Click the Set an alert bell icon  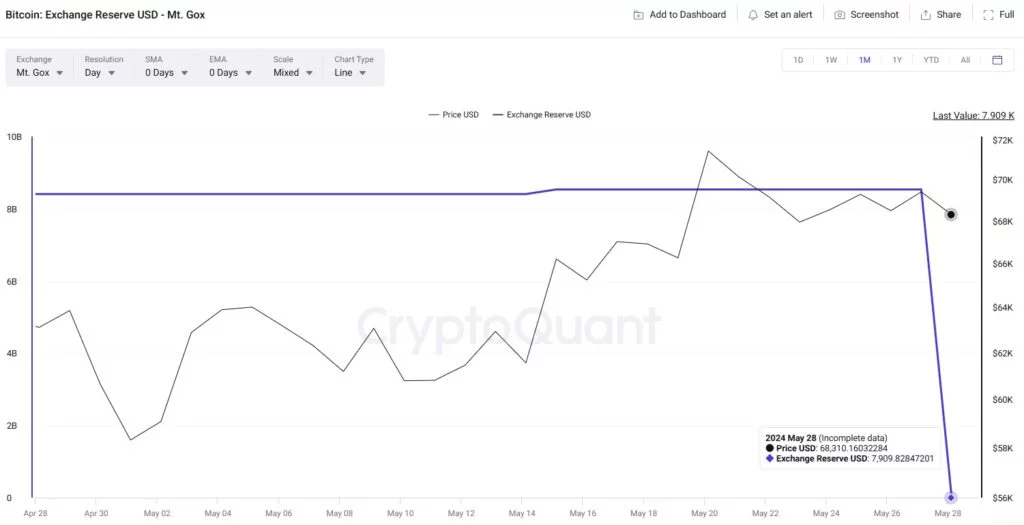(x=753, y=14)
